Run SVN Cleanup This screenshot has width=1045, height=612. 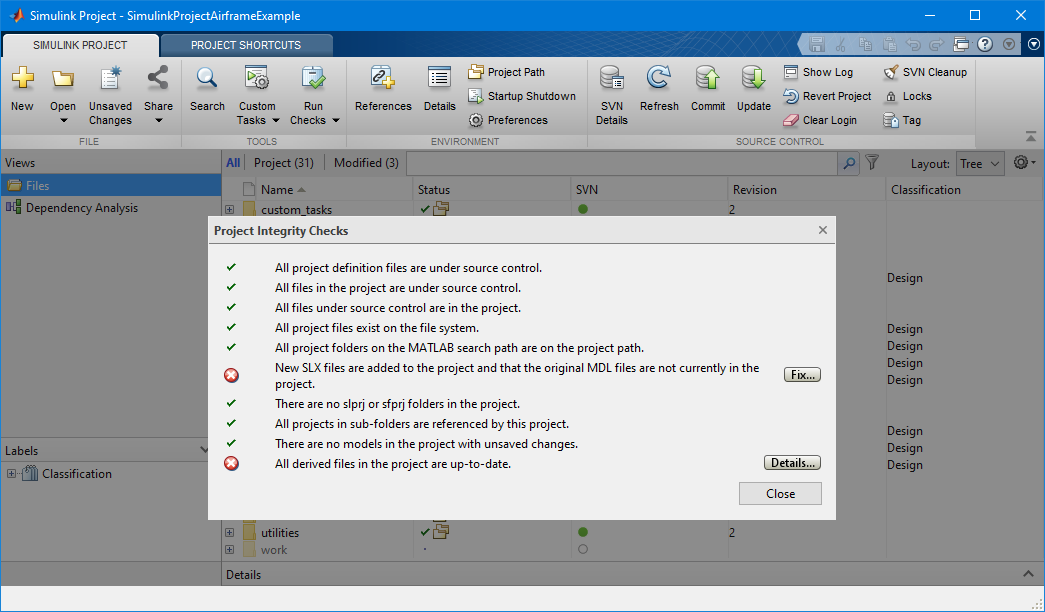925,72
